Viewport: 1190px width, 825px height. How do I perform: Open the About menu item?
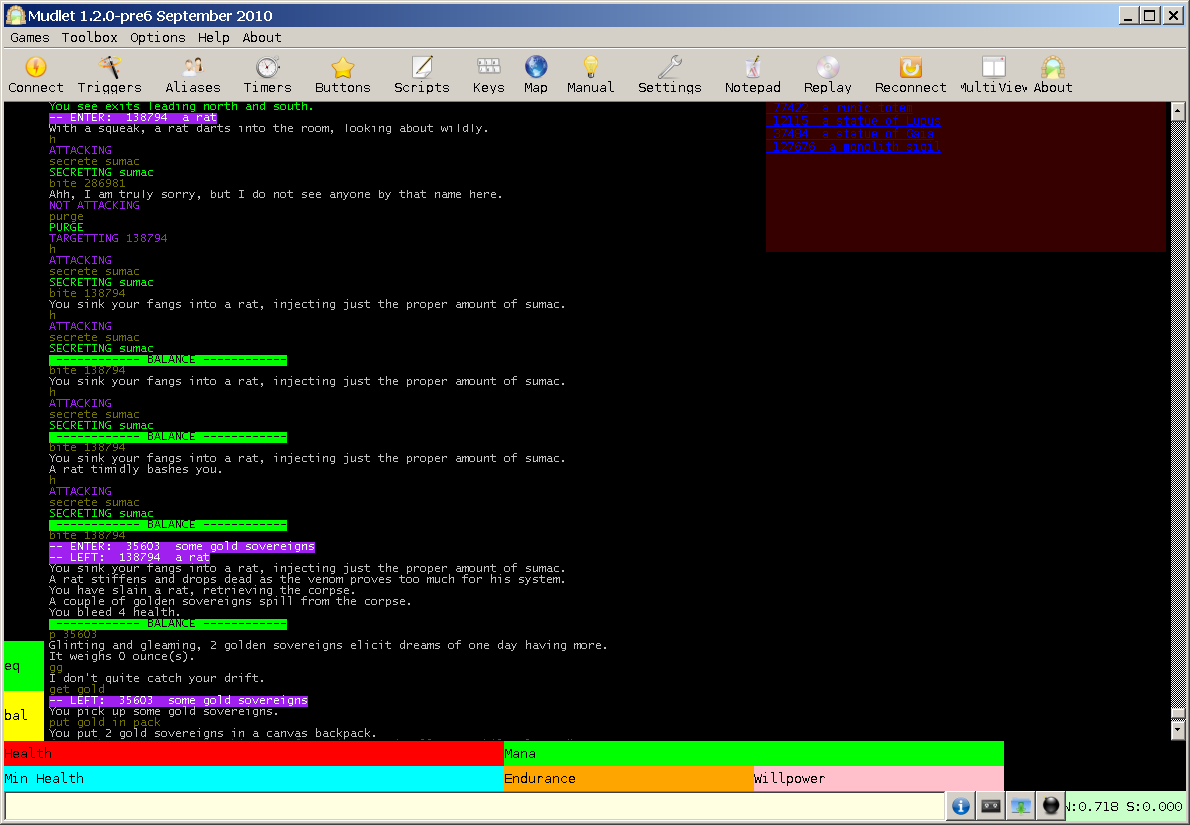262,37
